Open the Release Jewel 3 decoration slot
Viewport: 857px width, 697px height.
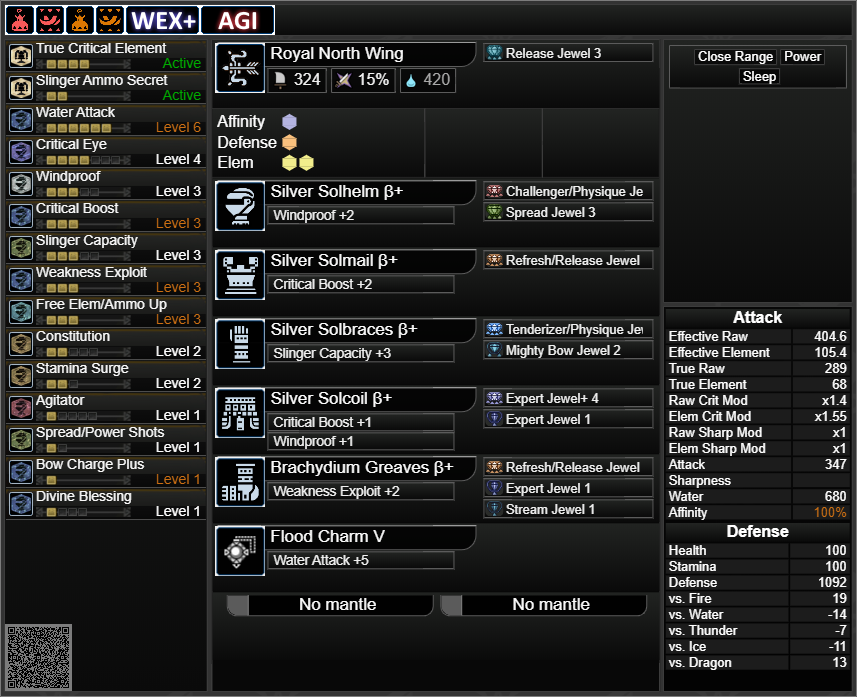pos(568,53)
